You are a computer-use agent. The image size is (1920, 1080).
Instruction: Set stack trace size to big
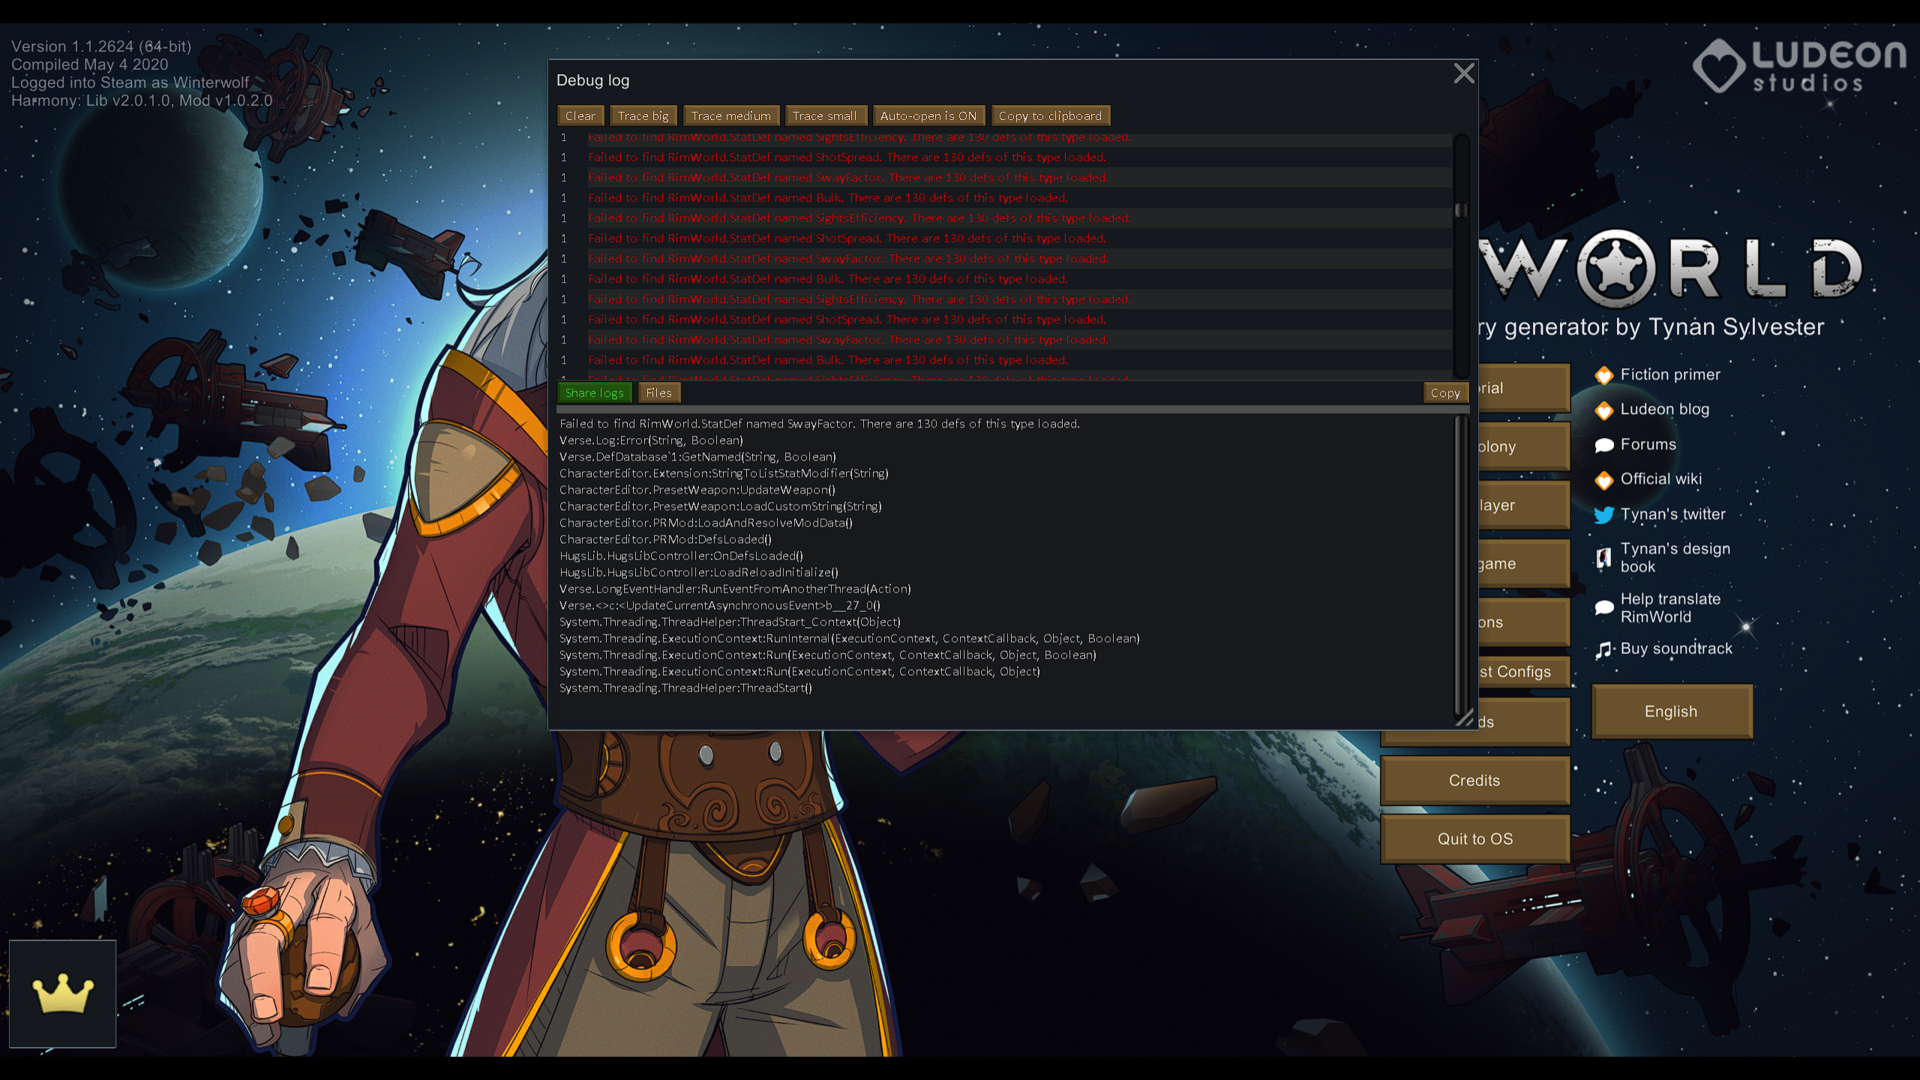coord(643,116)
